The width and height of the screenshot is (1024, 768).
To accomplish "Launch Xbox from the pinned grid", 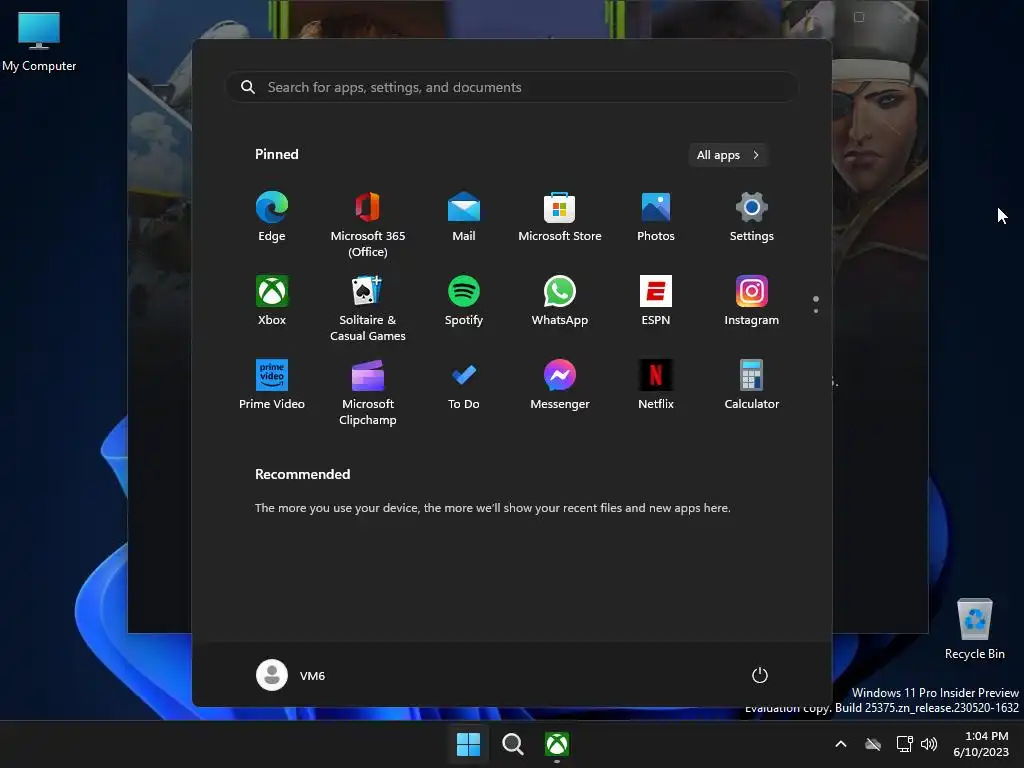I will (x=272, y=301).
